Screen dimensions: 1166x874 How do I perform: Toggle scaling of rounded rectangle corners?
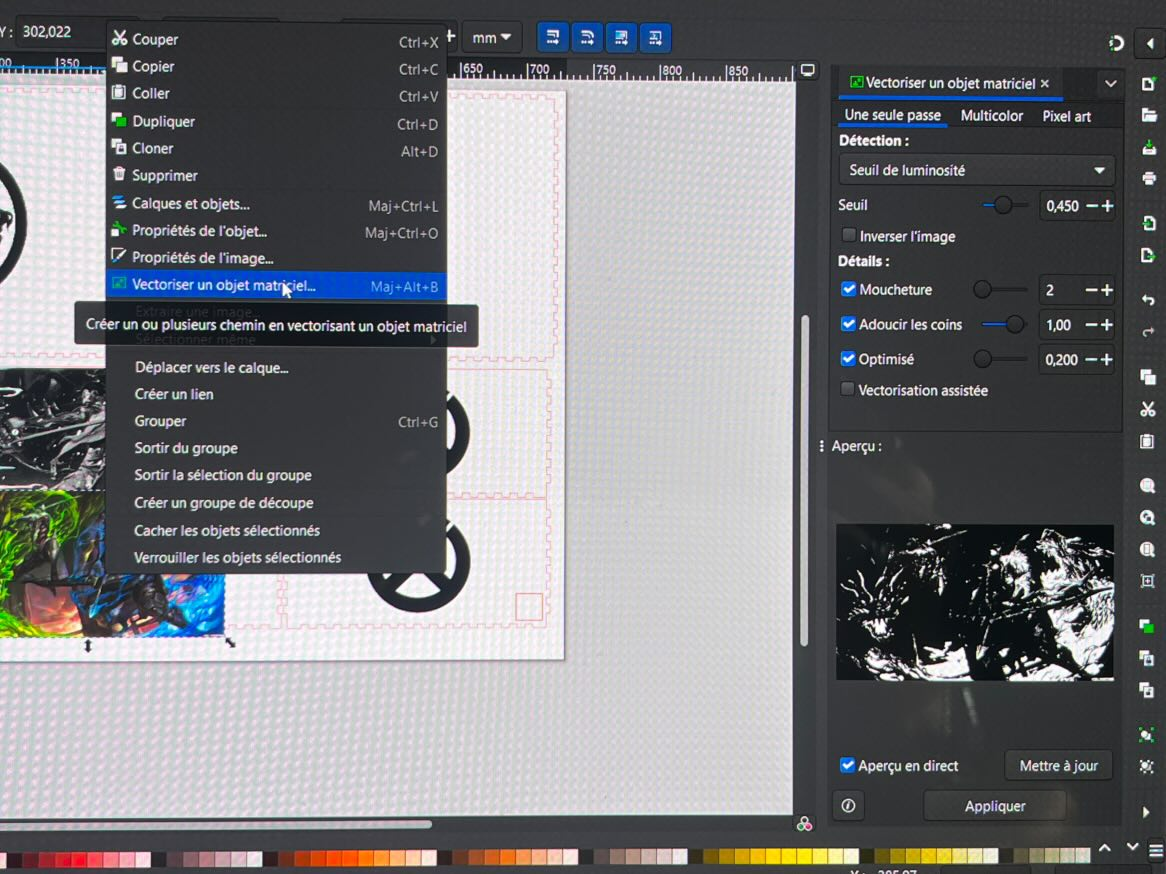coord(587,37)
